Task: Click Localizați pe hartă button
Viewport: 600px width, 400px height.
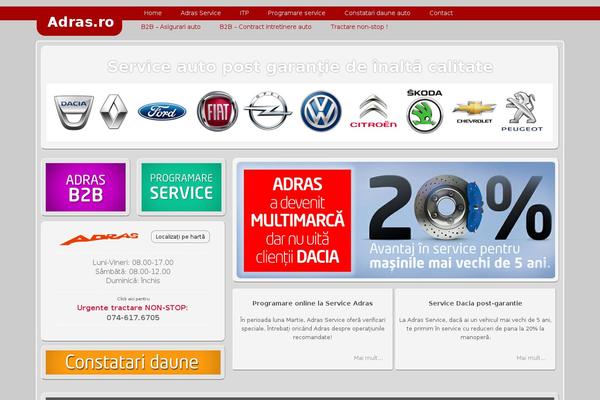Action: pos(180,237)
